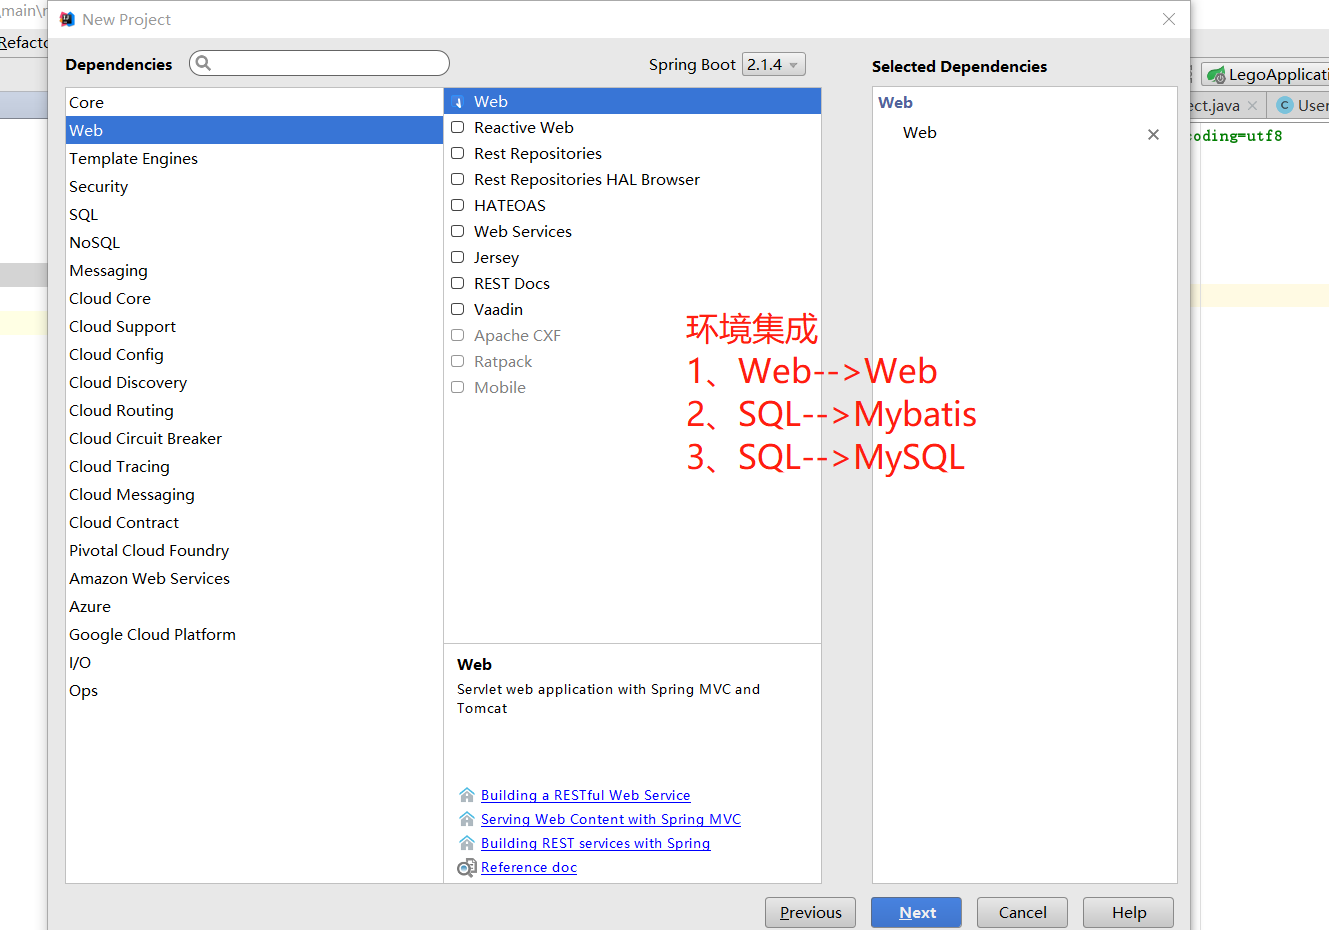Choose the Cloud Routing category
The width and height of the screenshot is (1329, 930).
254,410
